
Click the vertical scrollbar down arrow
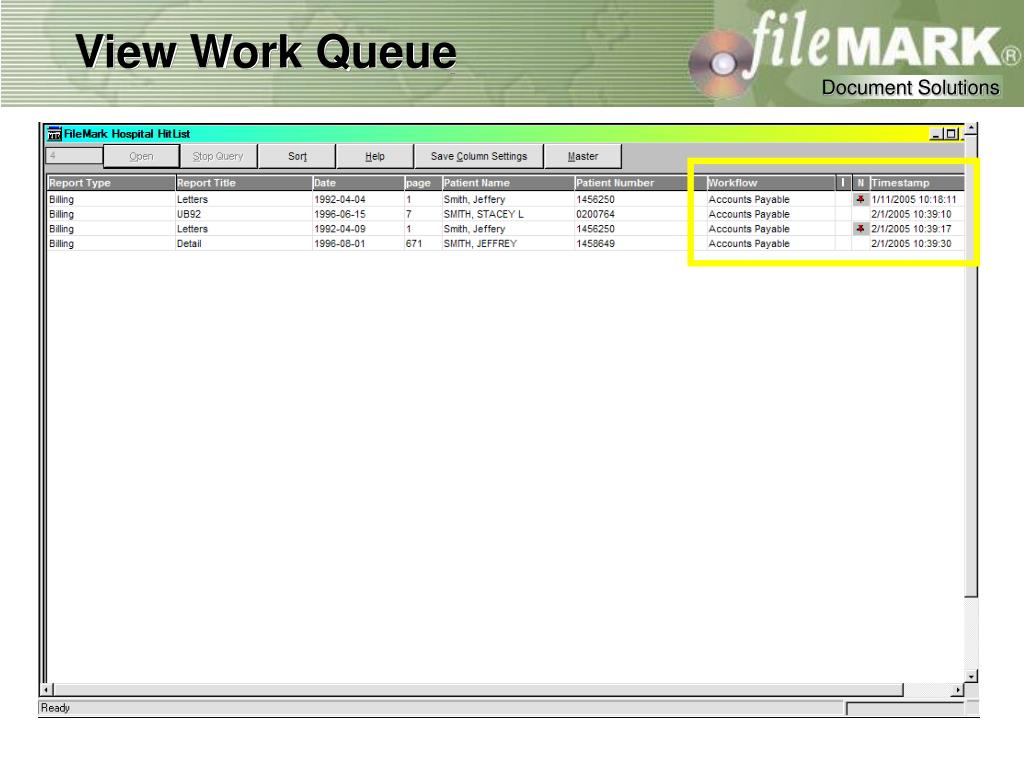(x=971, y=676)
